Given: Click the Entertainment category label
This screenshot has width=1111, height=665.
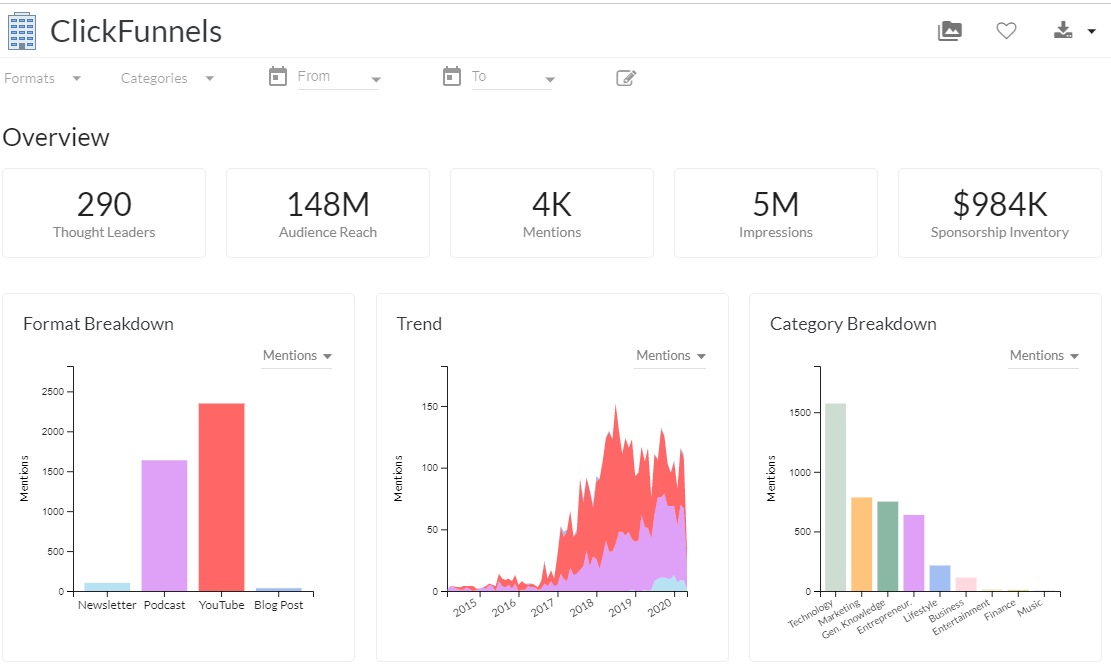Looking at the screenshot, I should 961,617.
